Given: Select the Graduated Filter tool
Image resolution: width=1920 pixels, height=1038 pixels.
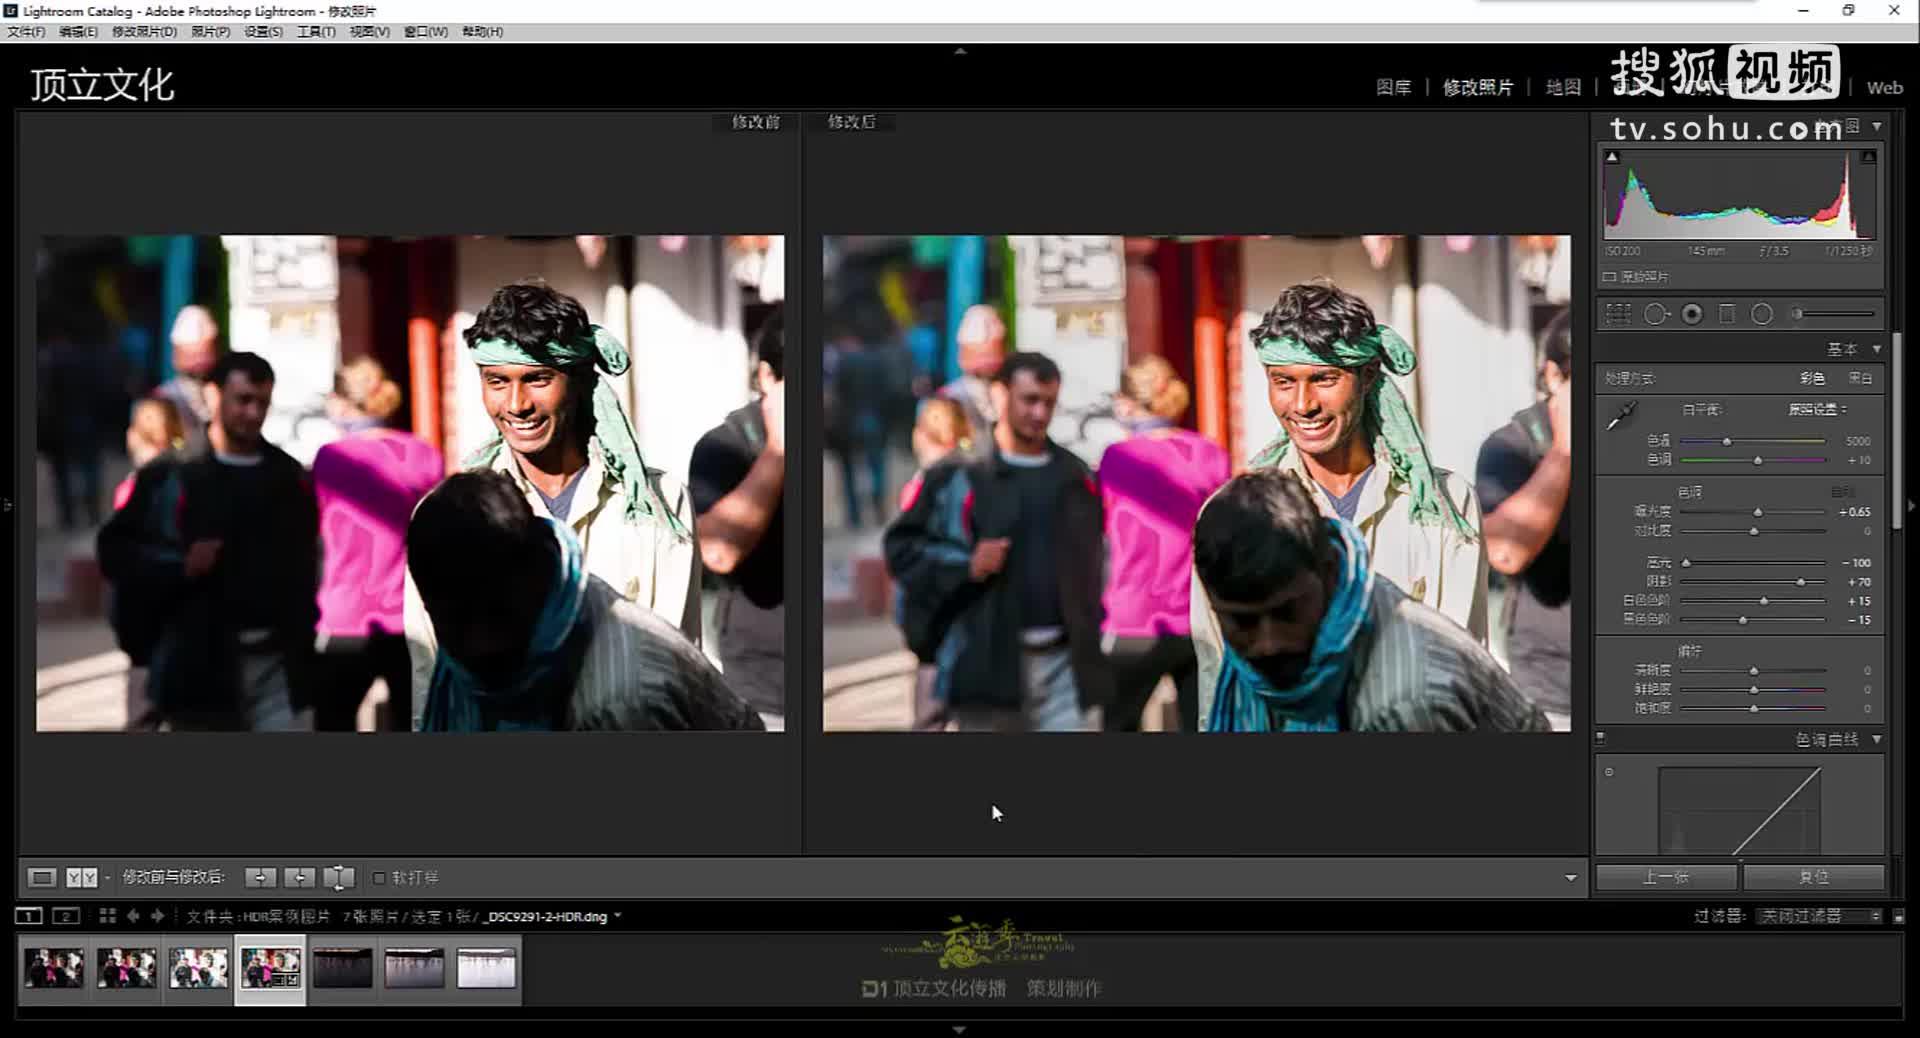Looking at the screenshot, I should (1727, 314).
